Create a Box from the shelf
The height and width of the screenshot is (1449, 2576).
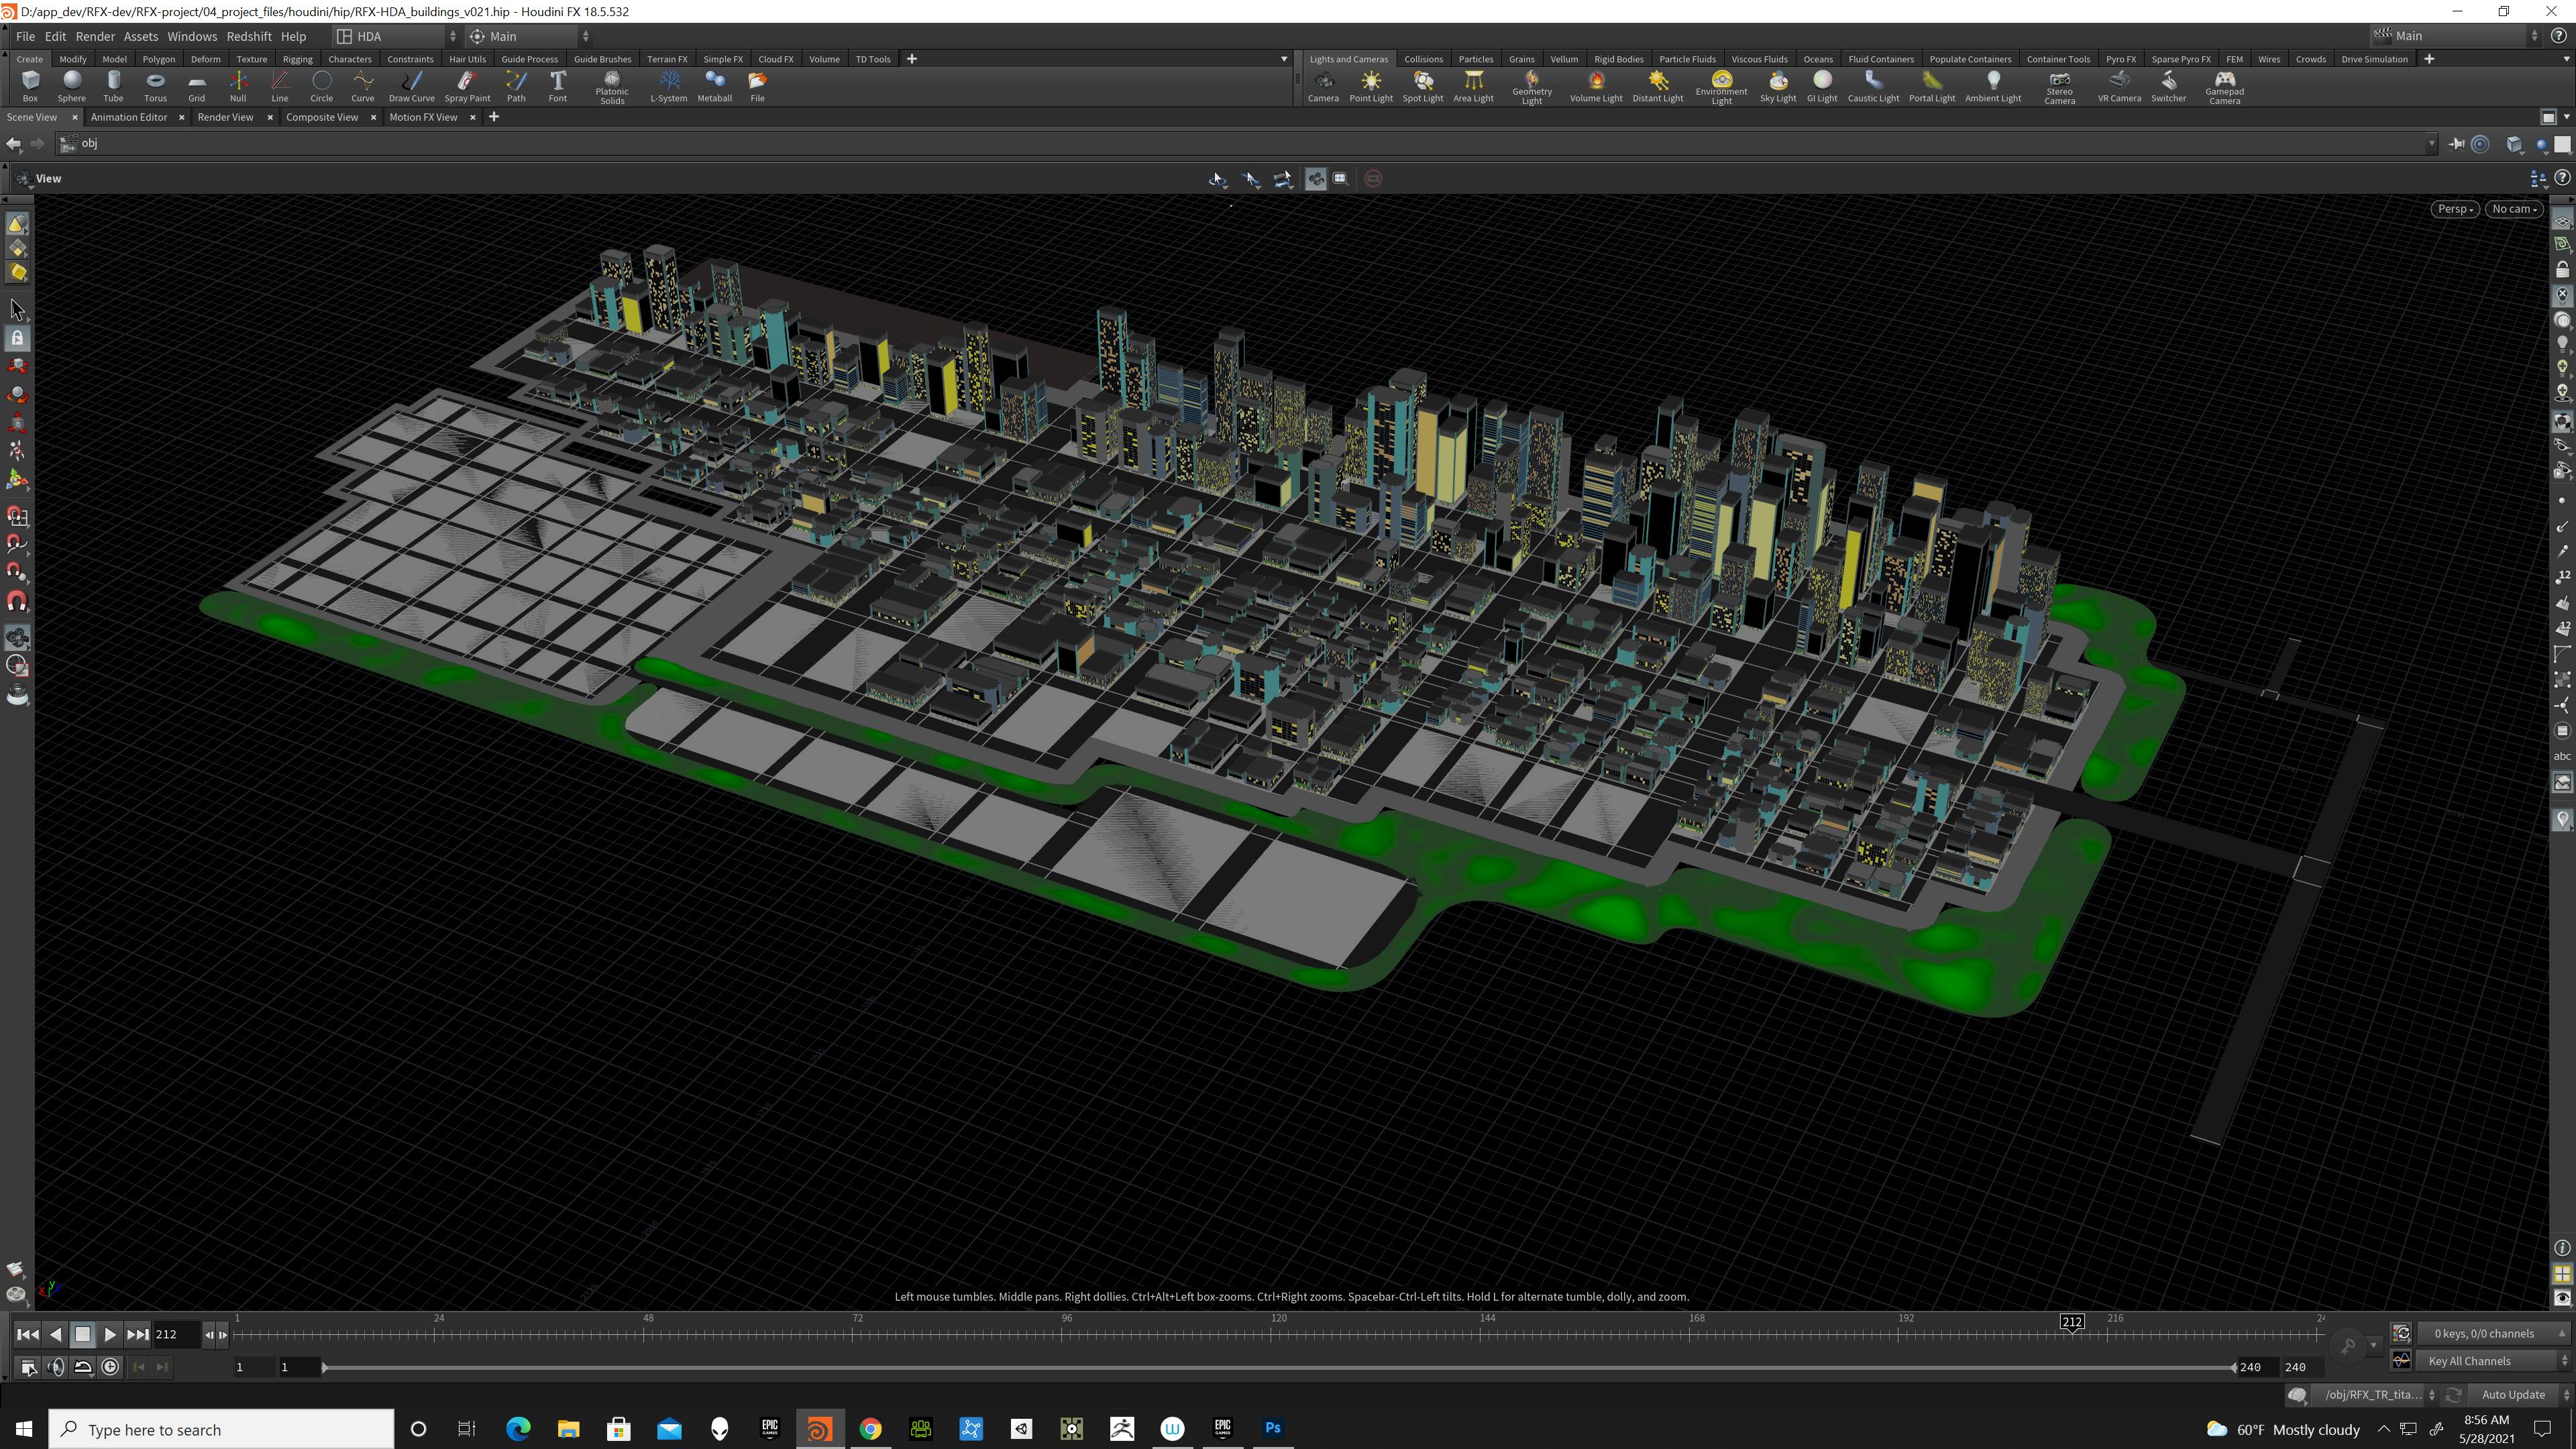click(x=30, y=86)
